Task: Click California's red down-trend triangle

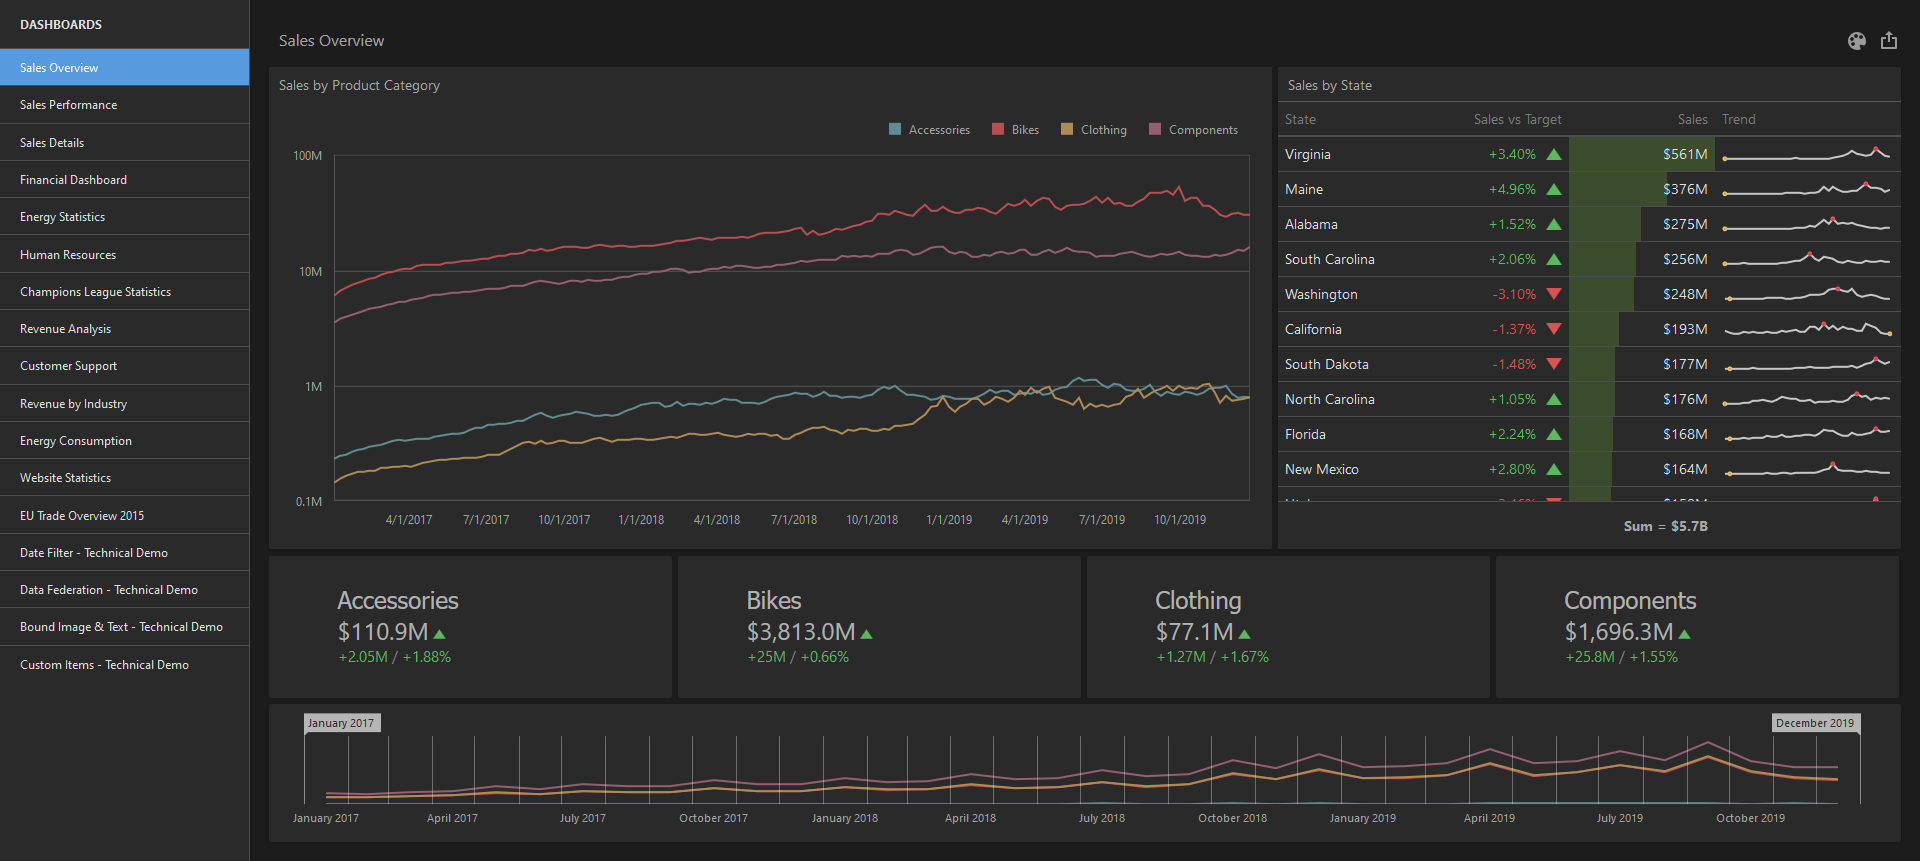Action: pyautogui.click(x=1554, y=329)
